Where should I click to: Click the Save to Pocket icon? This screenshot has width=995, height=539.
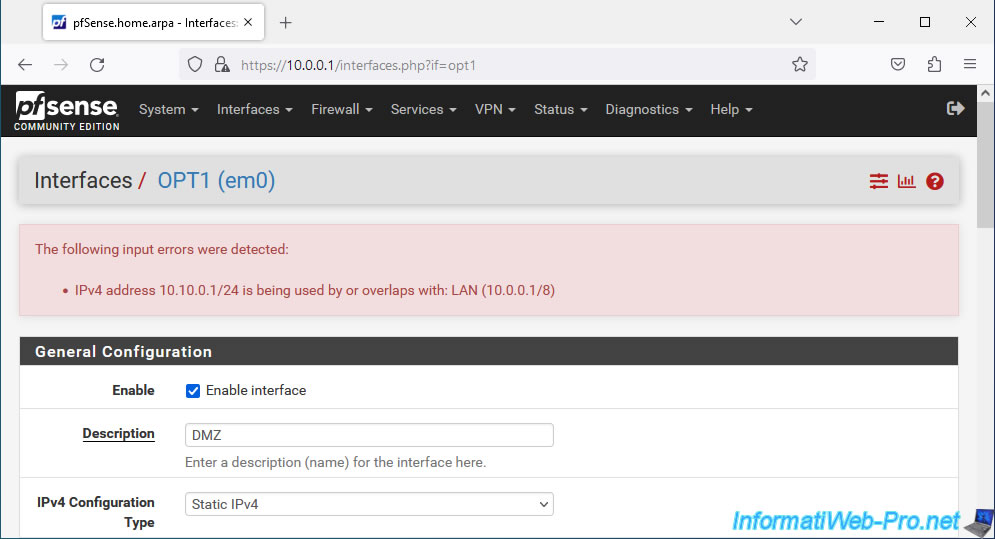[x=897, y=64]
